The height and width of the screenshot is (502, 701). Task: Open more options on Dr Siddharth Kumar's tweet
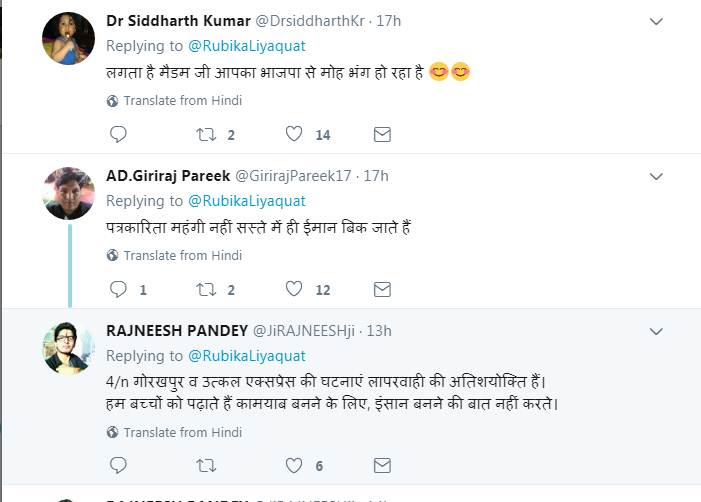[x=656, y=21]
